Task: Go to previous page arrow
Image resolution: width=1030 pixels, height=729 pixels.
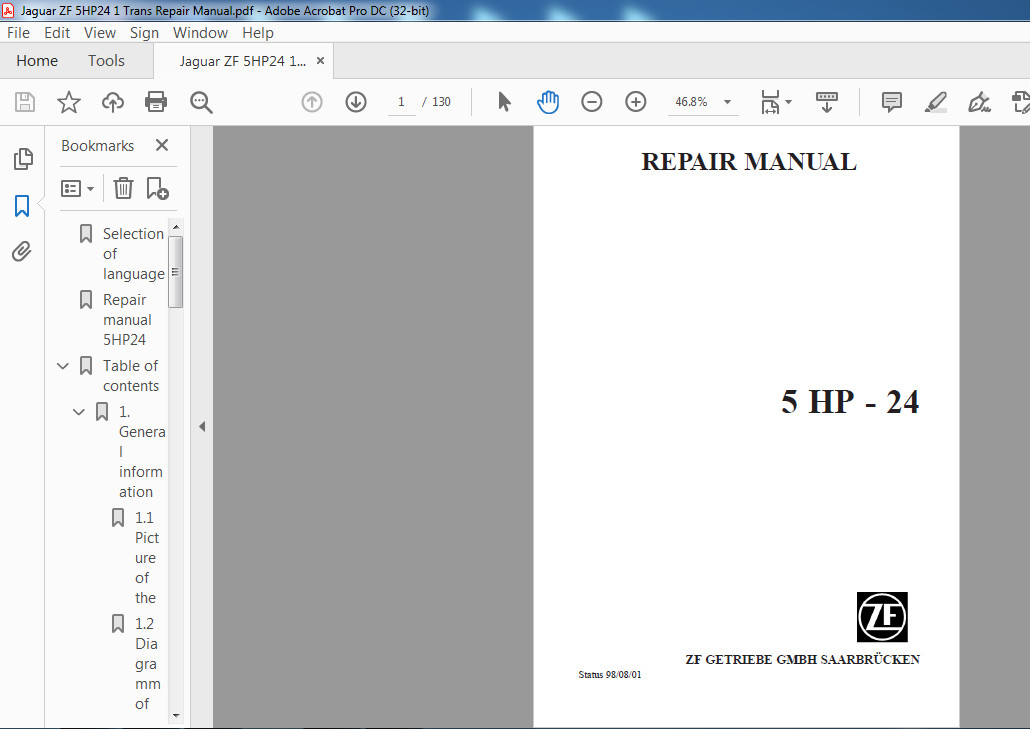Action: coord(312,102)
